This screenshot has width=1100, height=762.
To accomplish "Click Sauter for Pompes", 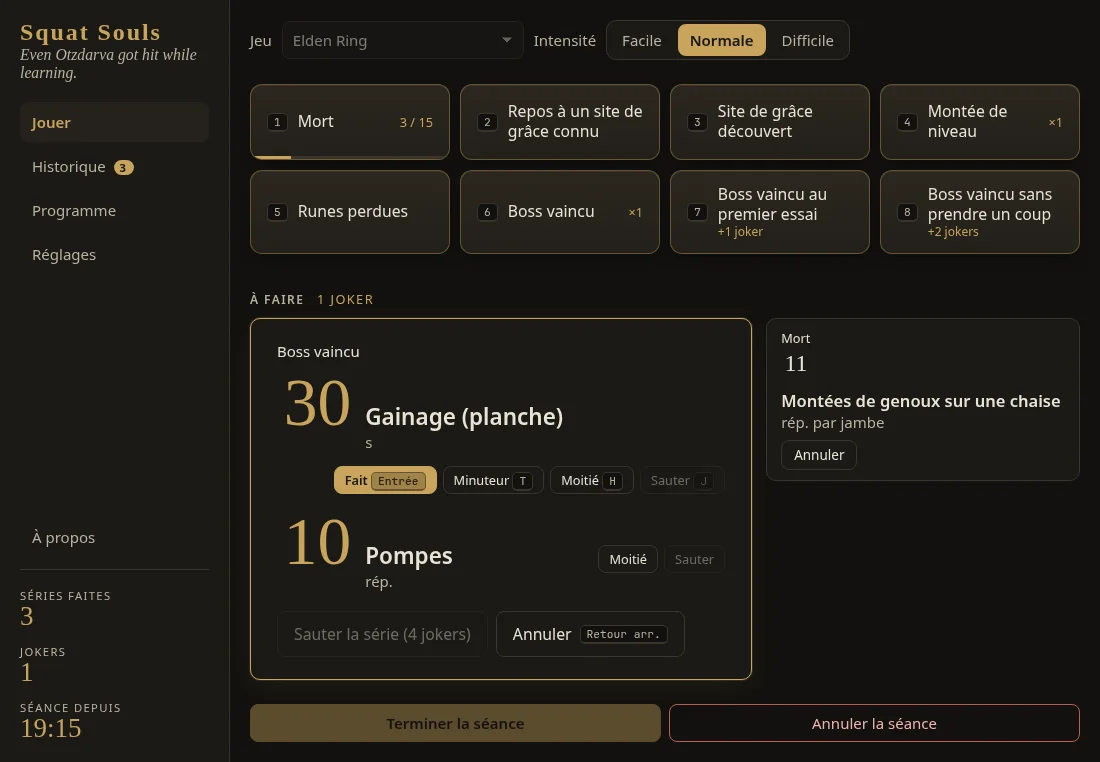I will [x=694, y=559].
